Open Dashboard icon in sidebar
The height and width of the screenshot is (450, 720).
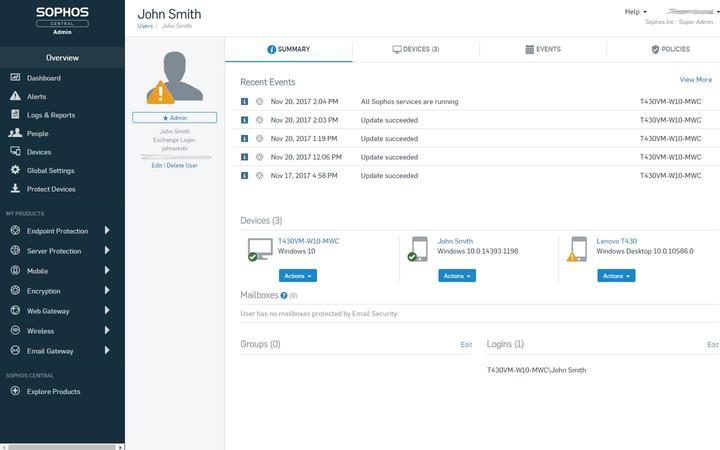[x=15, y=77]
